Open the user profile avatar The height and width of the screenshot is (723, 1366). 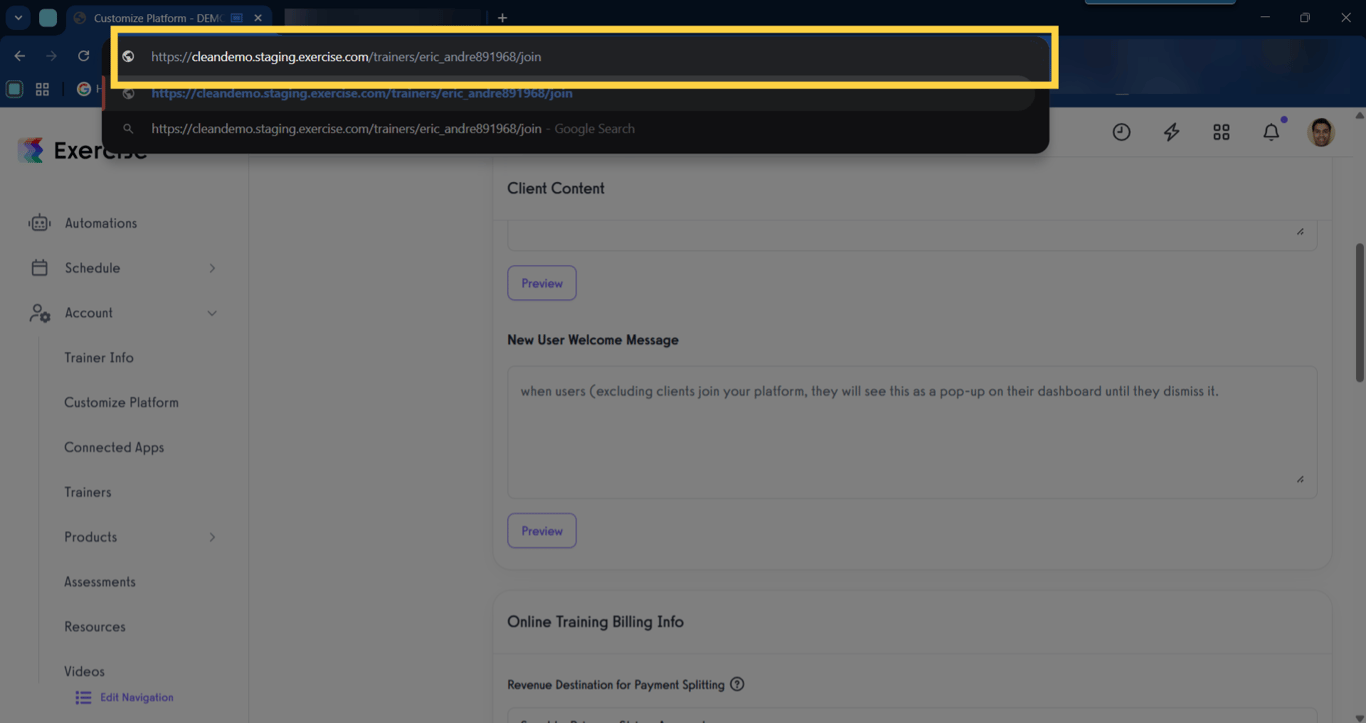[x=1321, y=132]
